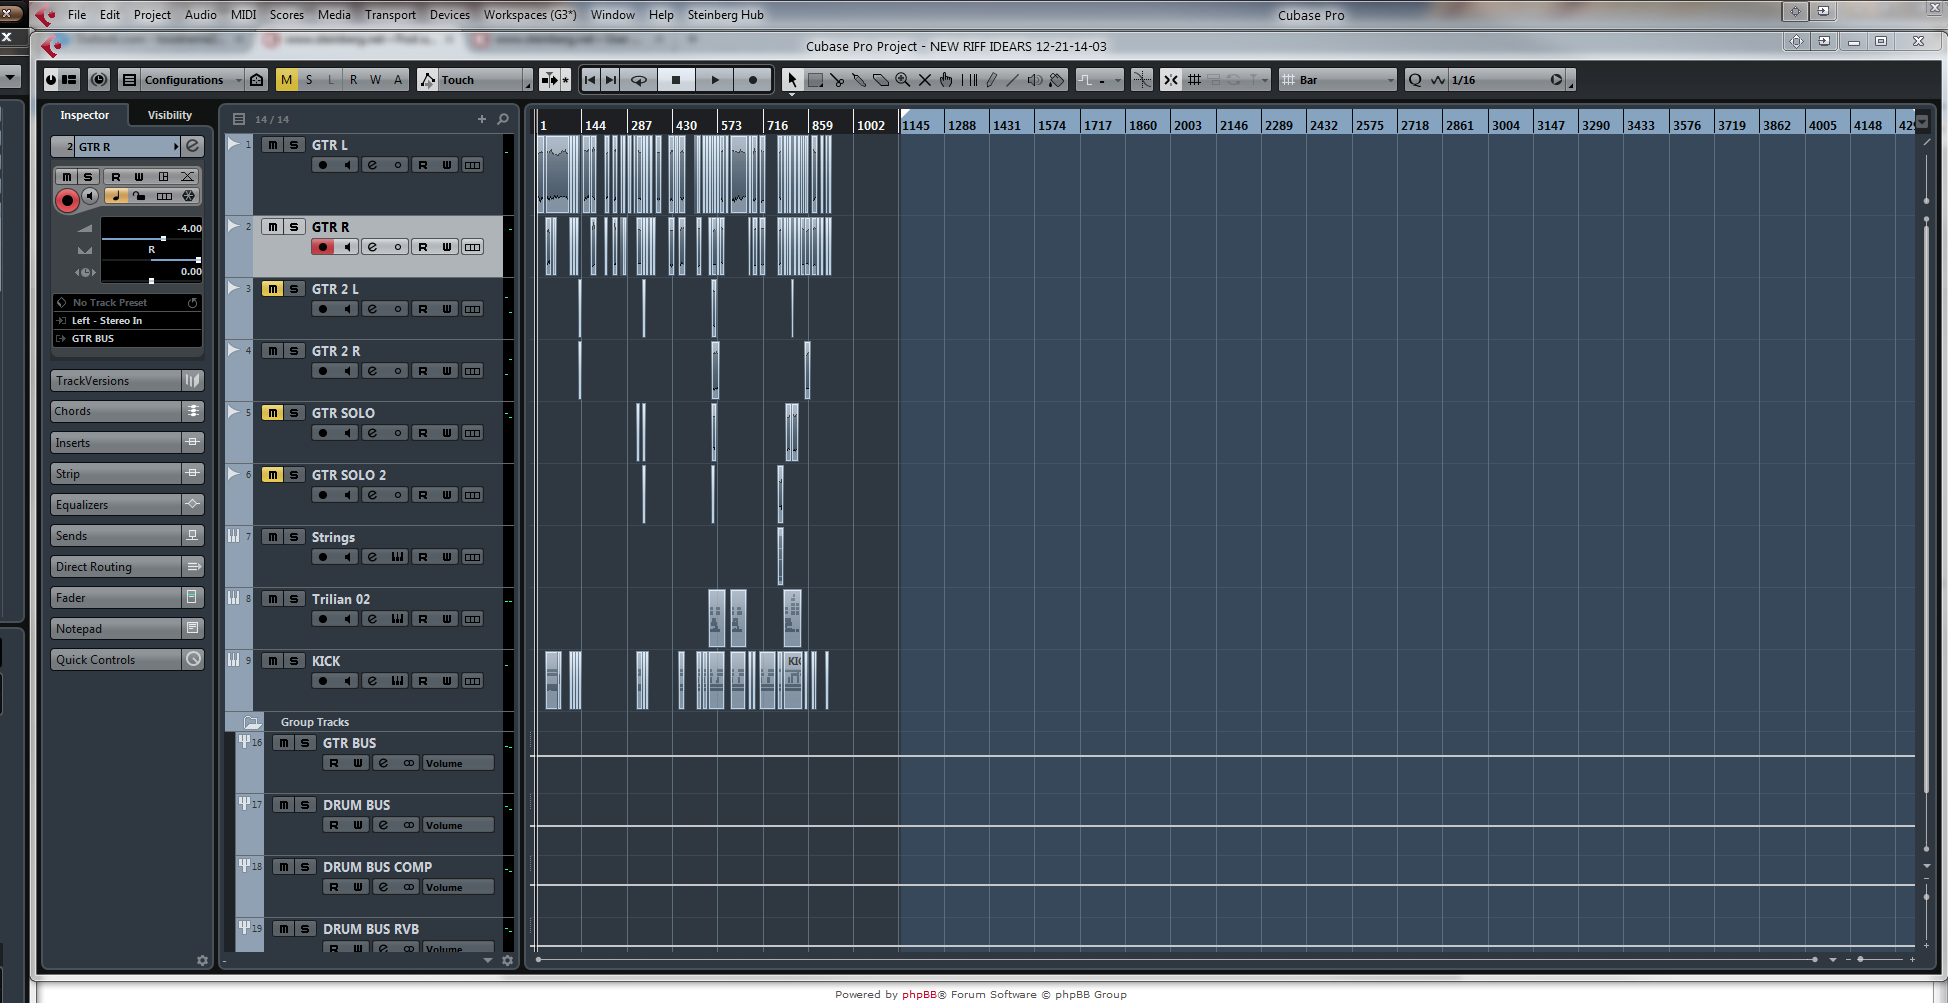1948x1003 pixels.
Task: Unmute the GTR 2 L track
Action: pos(272,289)
